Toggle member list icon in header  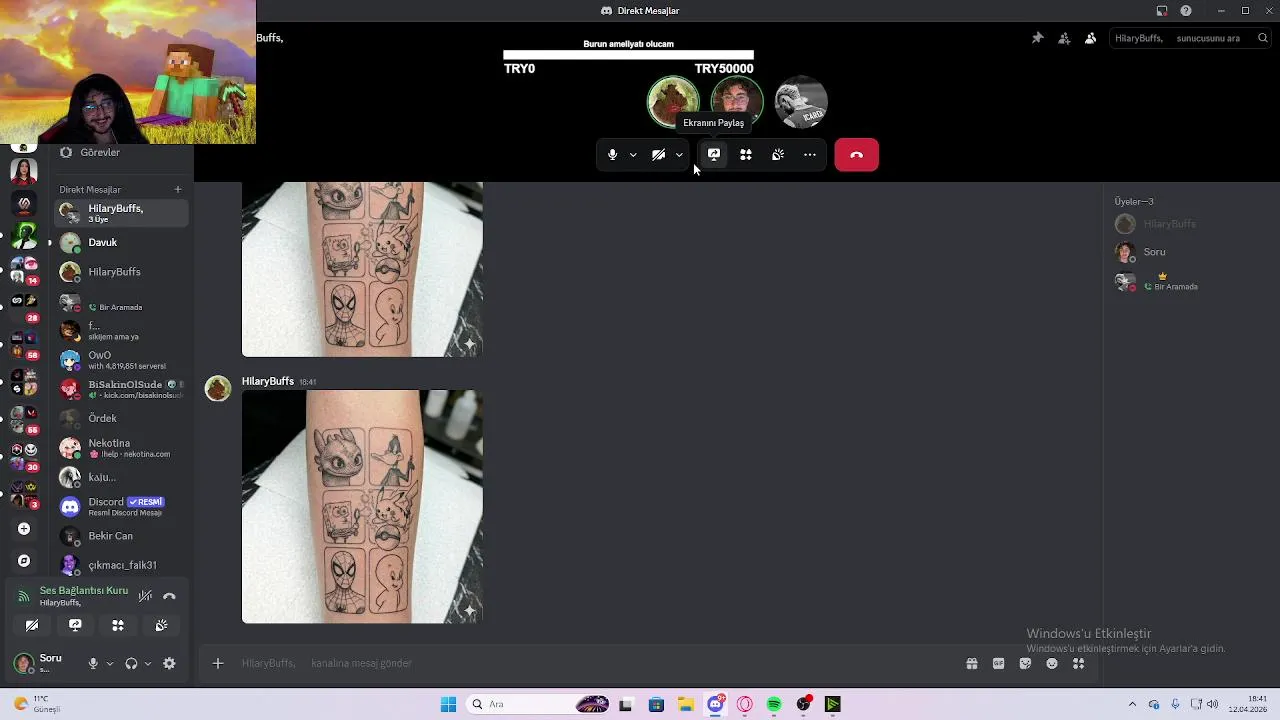[x=1090, y=38]
